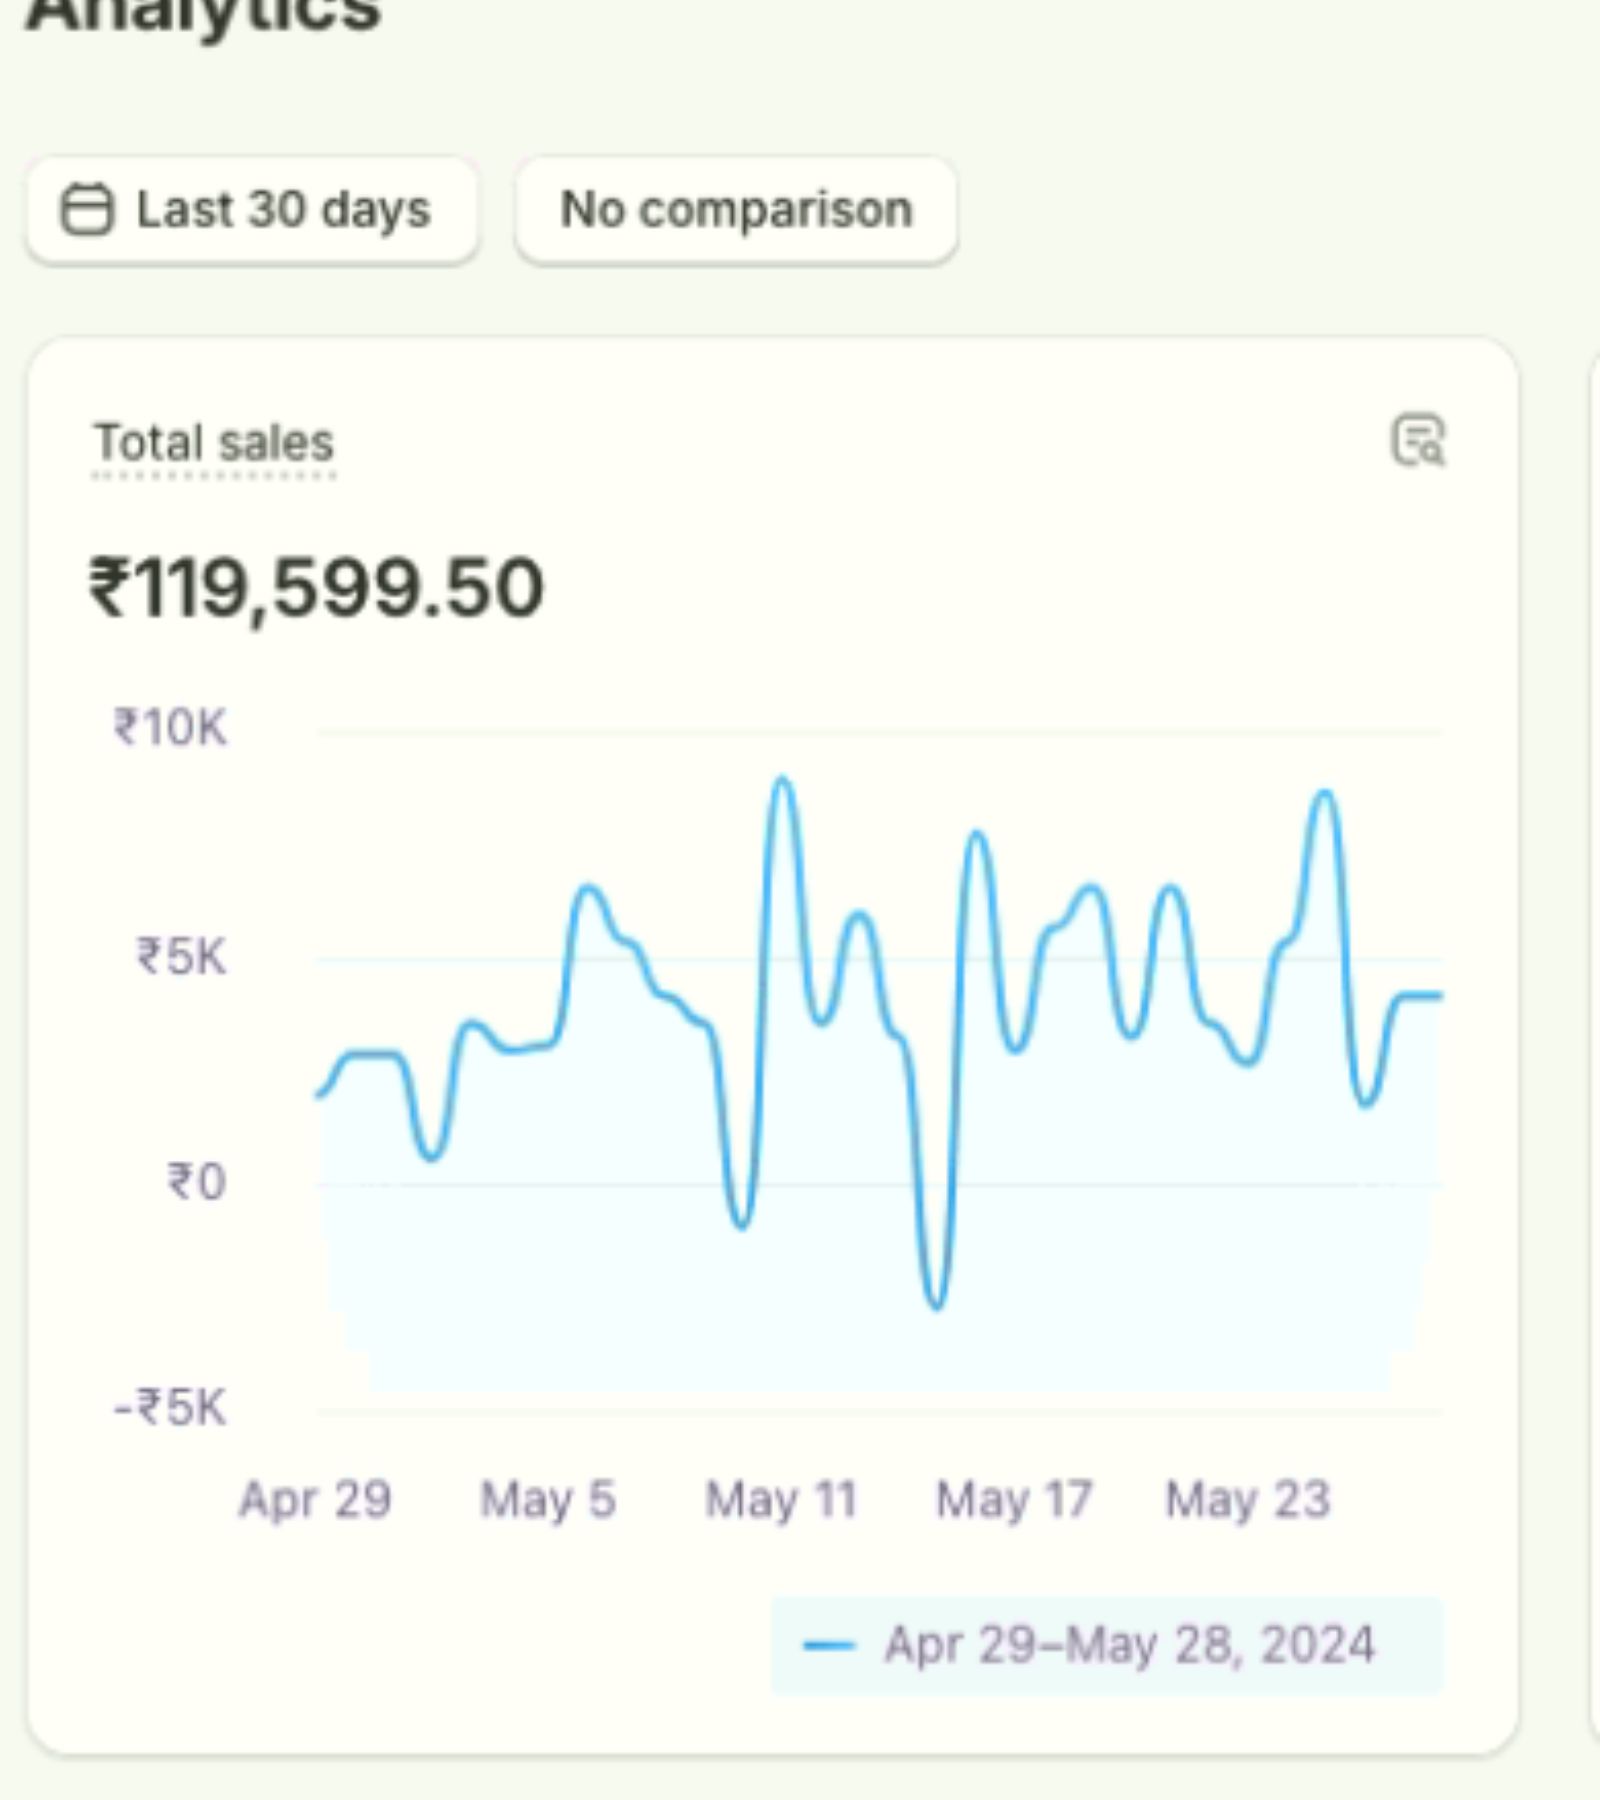Click the May 5 x-axis label

548,1499
